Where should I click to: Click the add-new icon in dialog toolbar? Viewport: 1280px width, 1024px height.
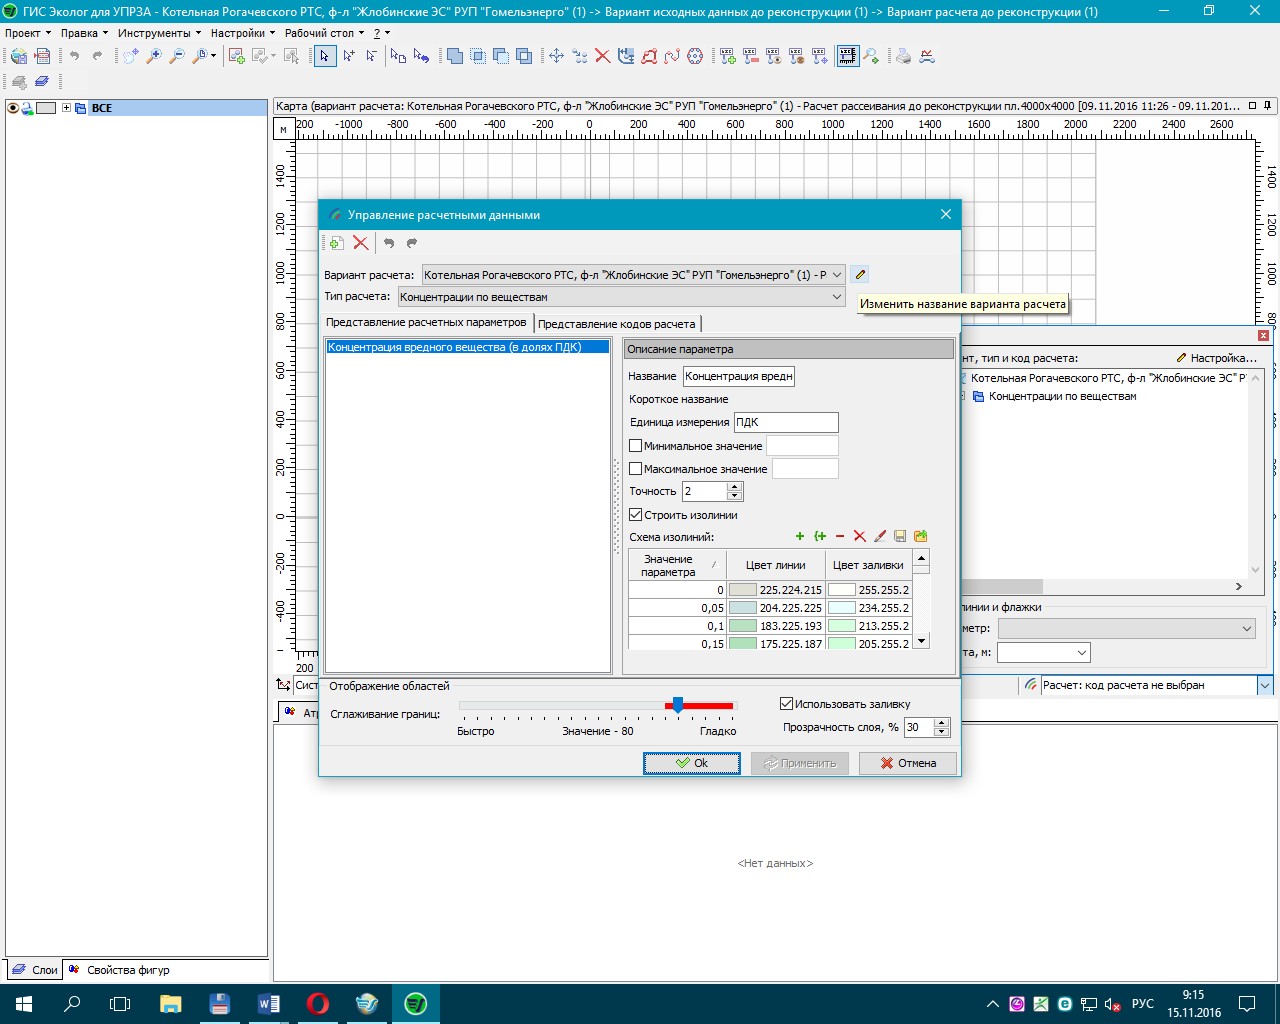337,243
